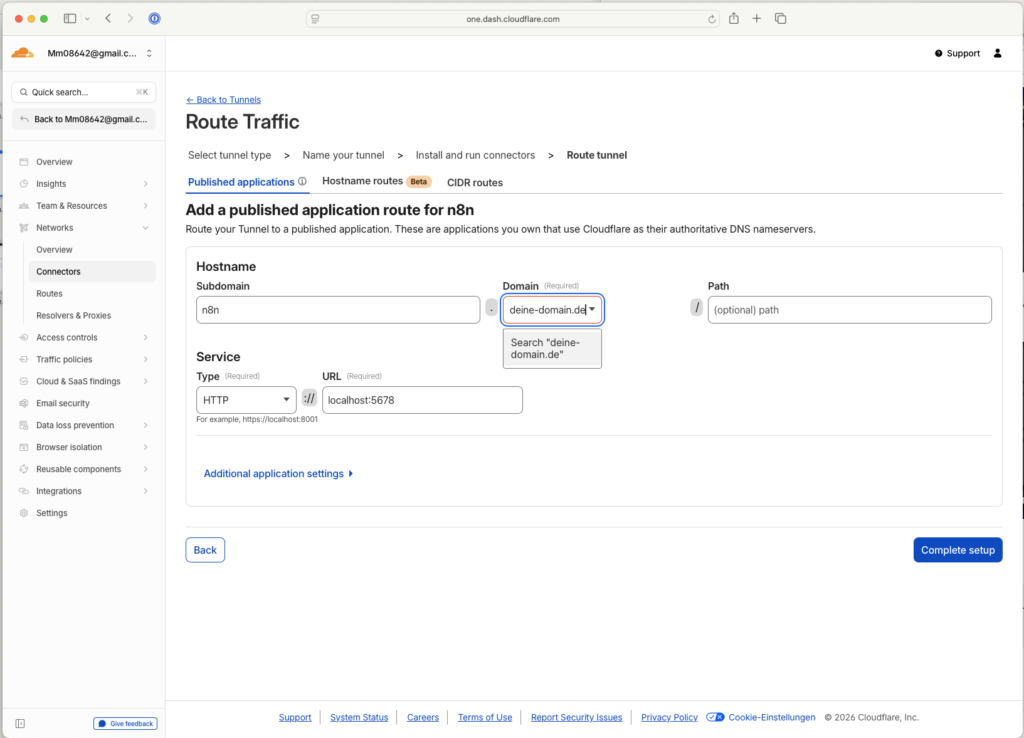Open the Service Type HTTP dropdown
This screenshot has height=738, width=1024.
[x=246, y=400]
